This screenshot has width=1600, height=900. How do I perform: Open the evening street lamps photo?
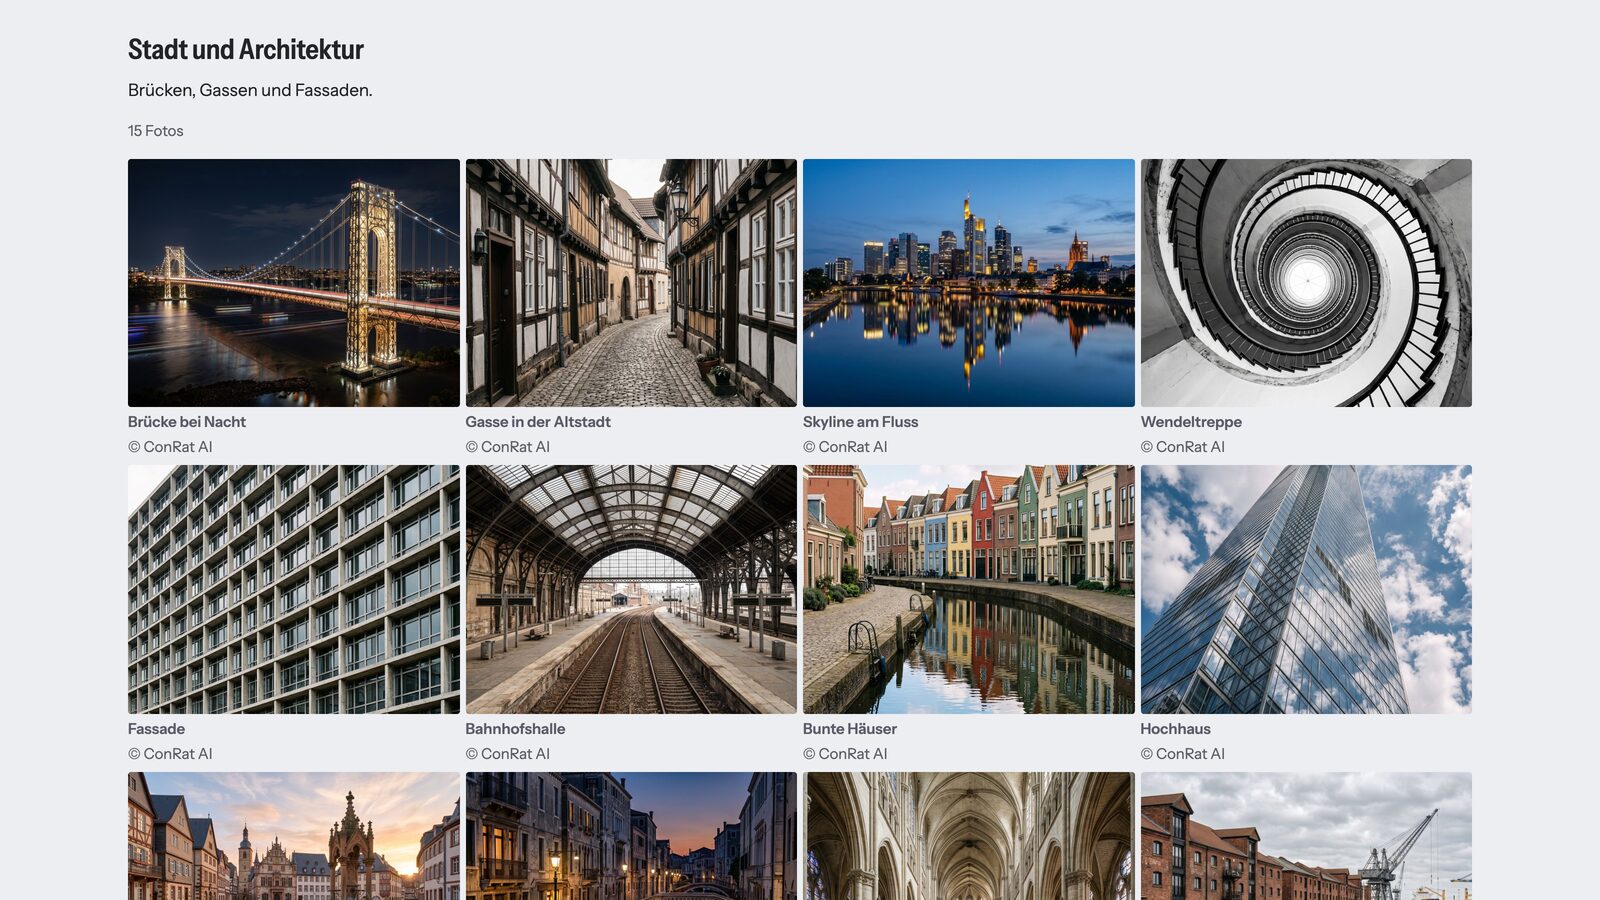click(x=631, y=836)
